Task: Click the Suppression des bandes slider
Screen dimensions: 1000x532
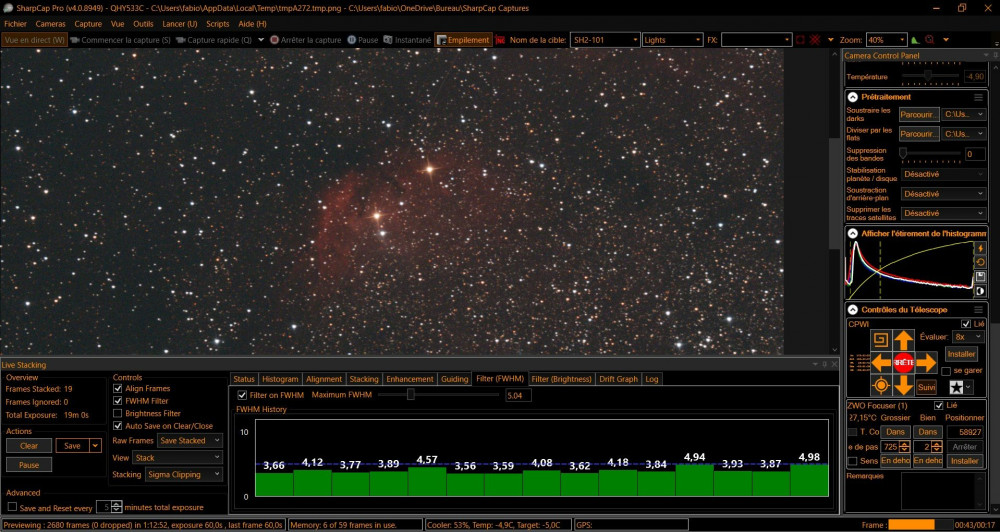Action: pyautogui.click(x=931, y=153)
